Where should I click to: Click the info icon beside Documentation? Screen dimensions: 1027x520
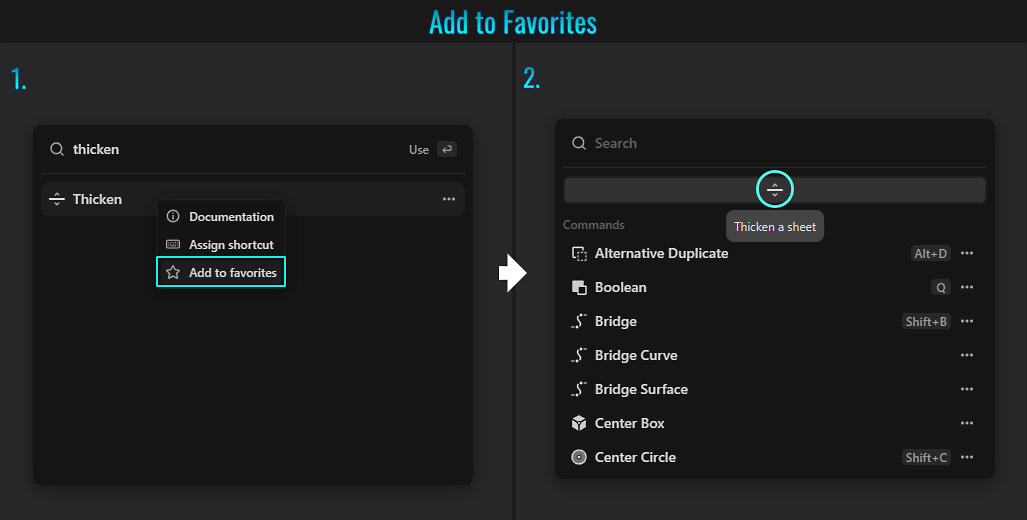tap(173, 216)
